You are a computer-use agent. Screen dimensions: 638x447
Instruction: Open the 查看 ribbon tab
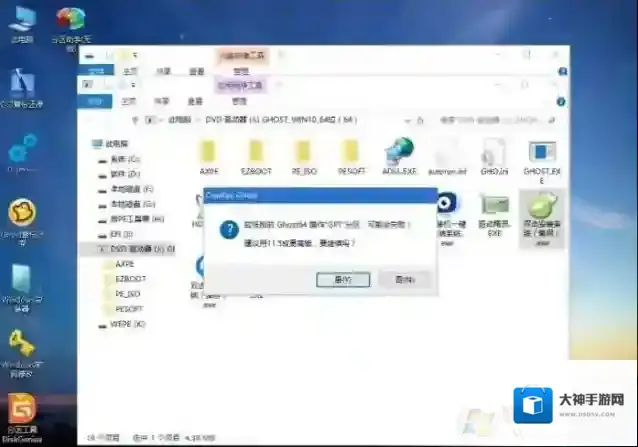(x=197, y=100)
